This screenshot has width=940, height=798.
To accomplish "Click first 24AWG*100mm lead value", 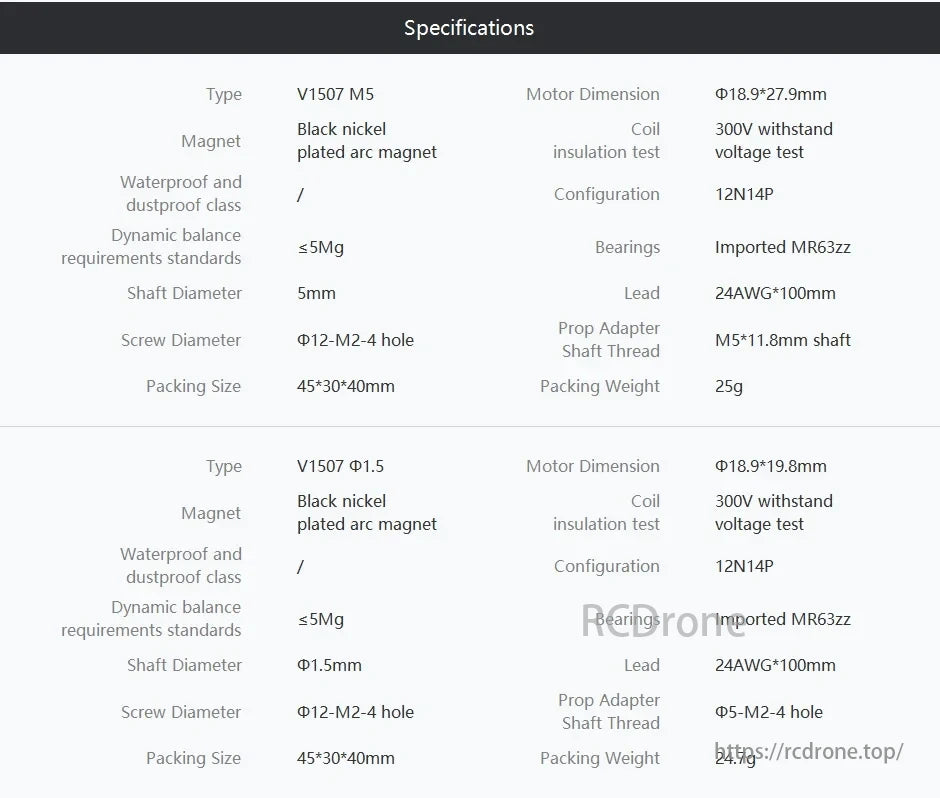I will click(x=774, y=293).
